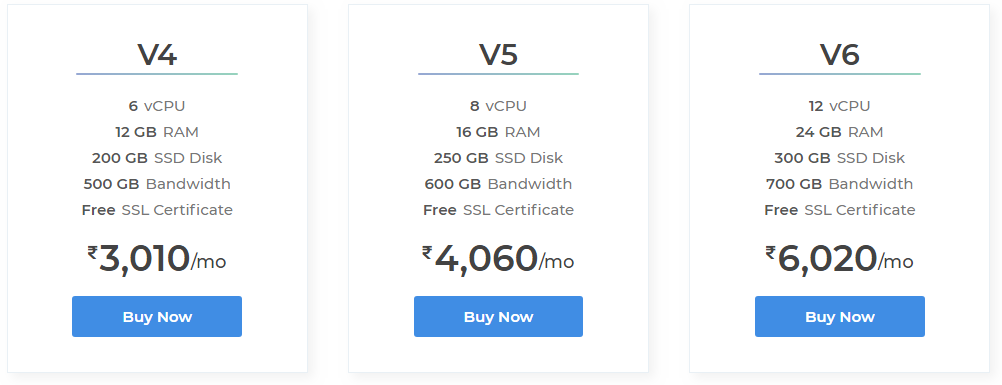
Task: Click the 700 GB Bandwidth text
Action: click(839, 184)
